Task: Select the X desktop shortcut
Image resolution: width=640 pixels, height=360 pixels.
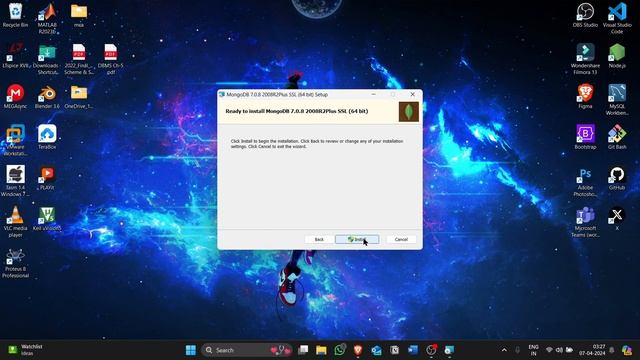Action: click(x=617, y=219)
